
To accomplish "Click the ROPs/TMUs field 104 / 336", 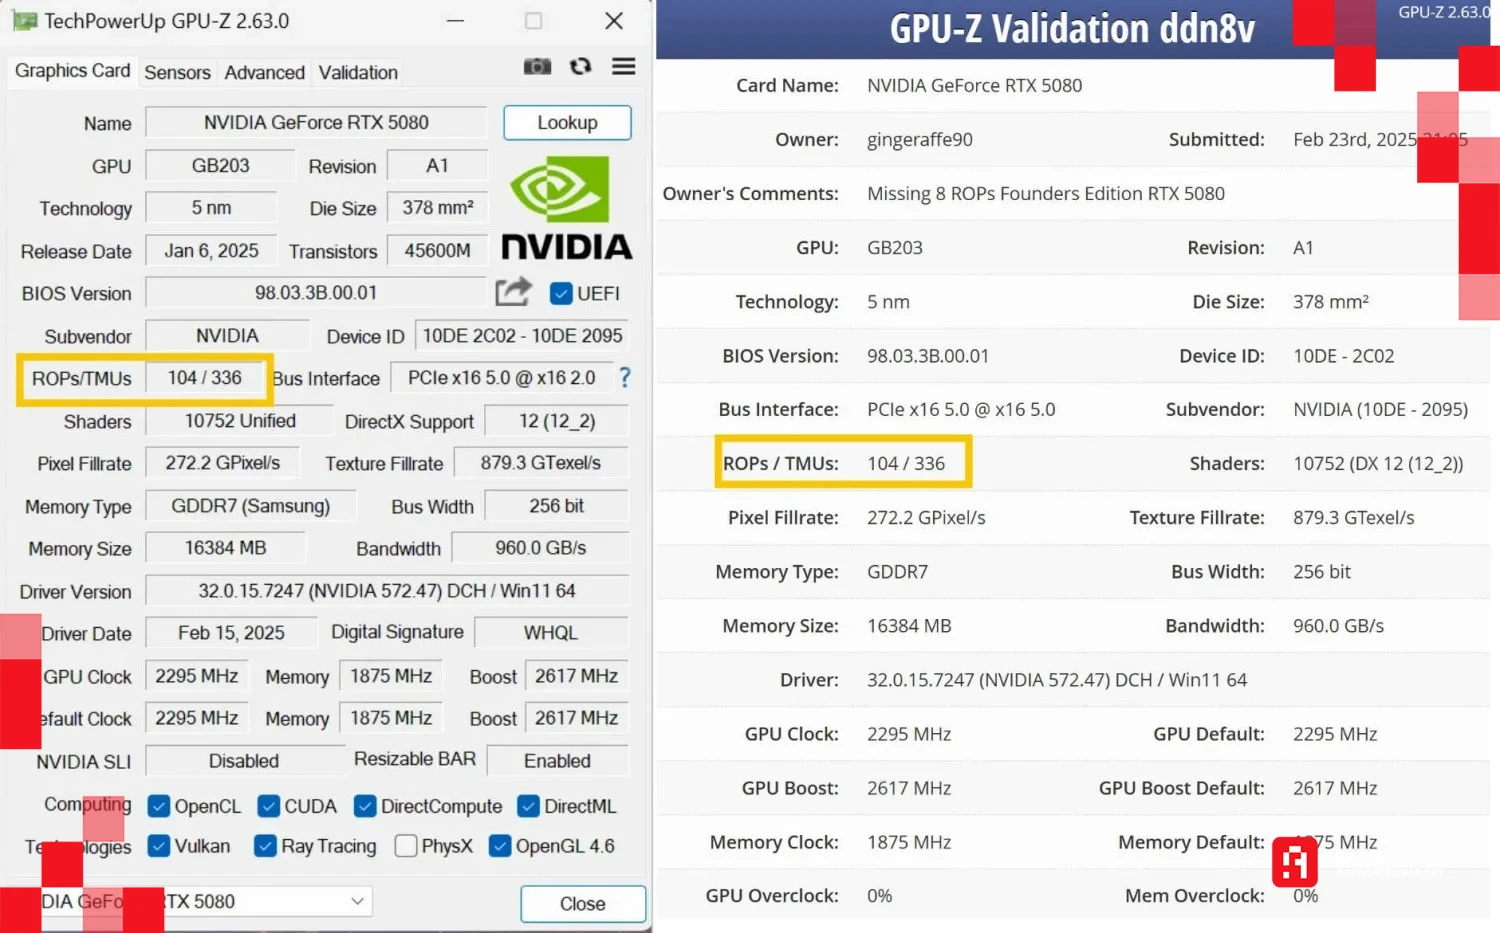I will click(205, 378).
